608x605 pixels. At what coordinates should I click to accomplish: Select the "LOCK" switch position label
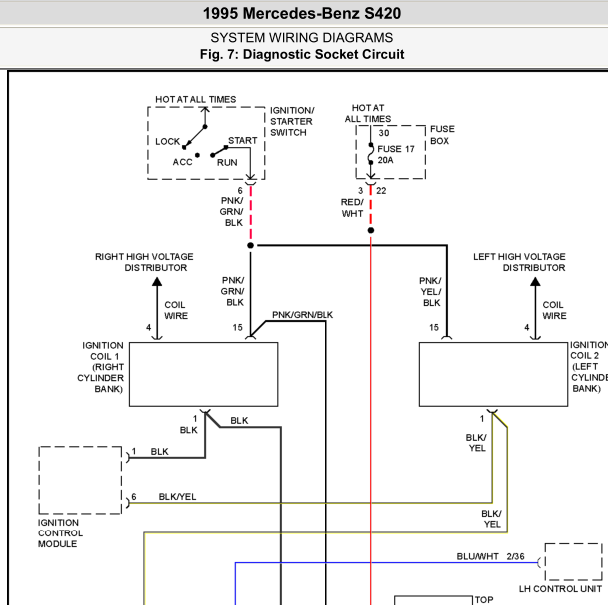168,142
